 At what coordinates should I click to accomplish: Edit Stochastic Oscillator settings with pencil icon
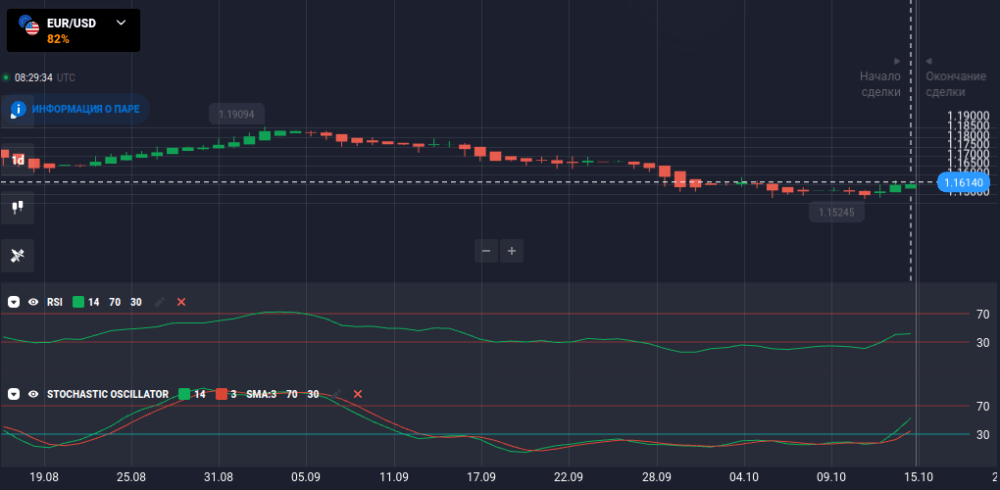pyautogui.click(x=337, y=395)
